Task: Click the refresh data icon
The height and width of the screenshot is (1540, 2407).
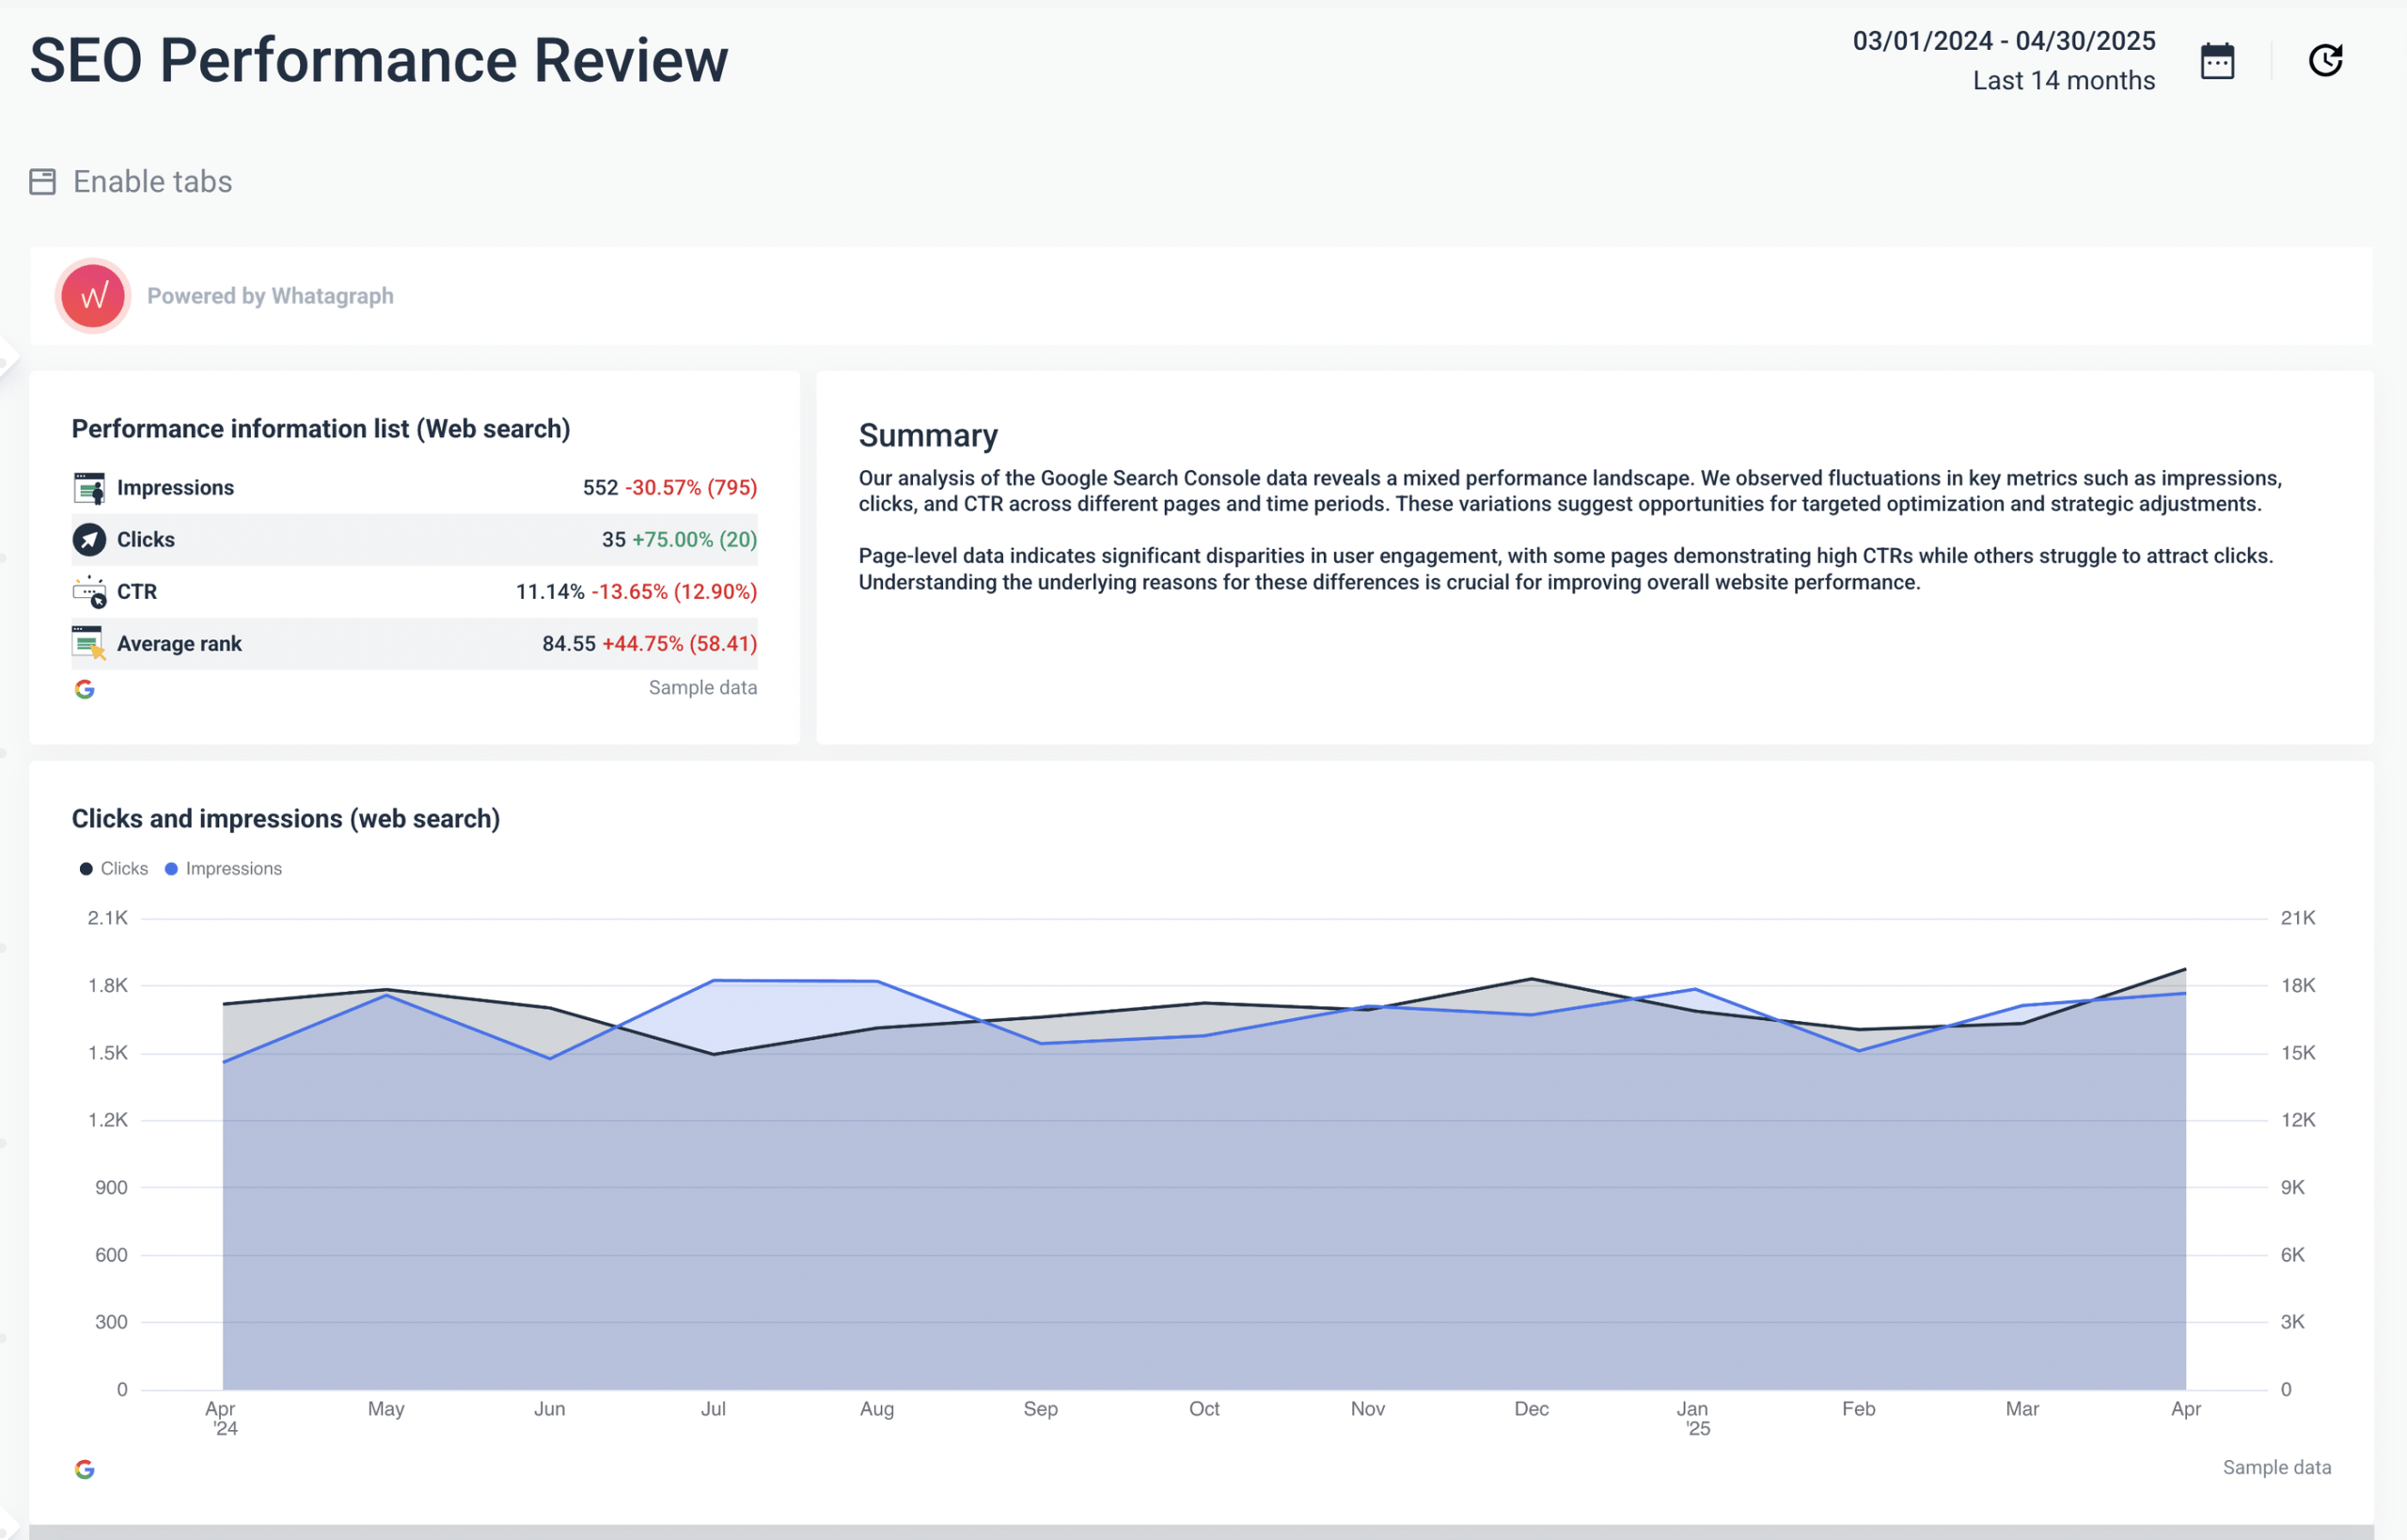Action: (x=2325, y=61)
